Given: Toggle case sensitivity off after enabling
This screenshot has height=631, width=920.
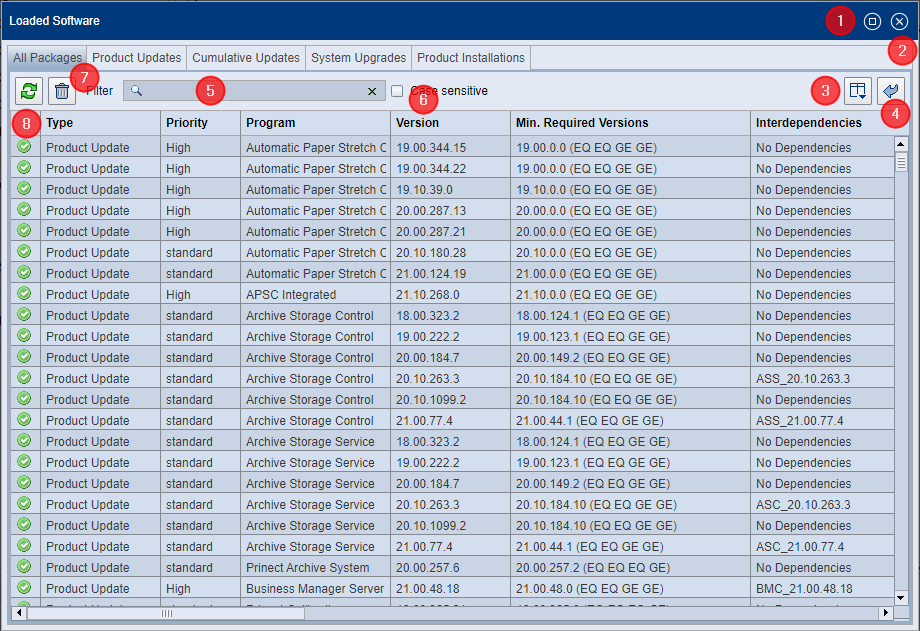Looking at the screenshot, I should 397,90.
